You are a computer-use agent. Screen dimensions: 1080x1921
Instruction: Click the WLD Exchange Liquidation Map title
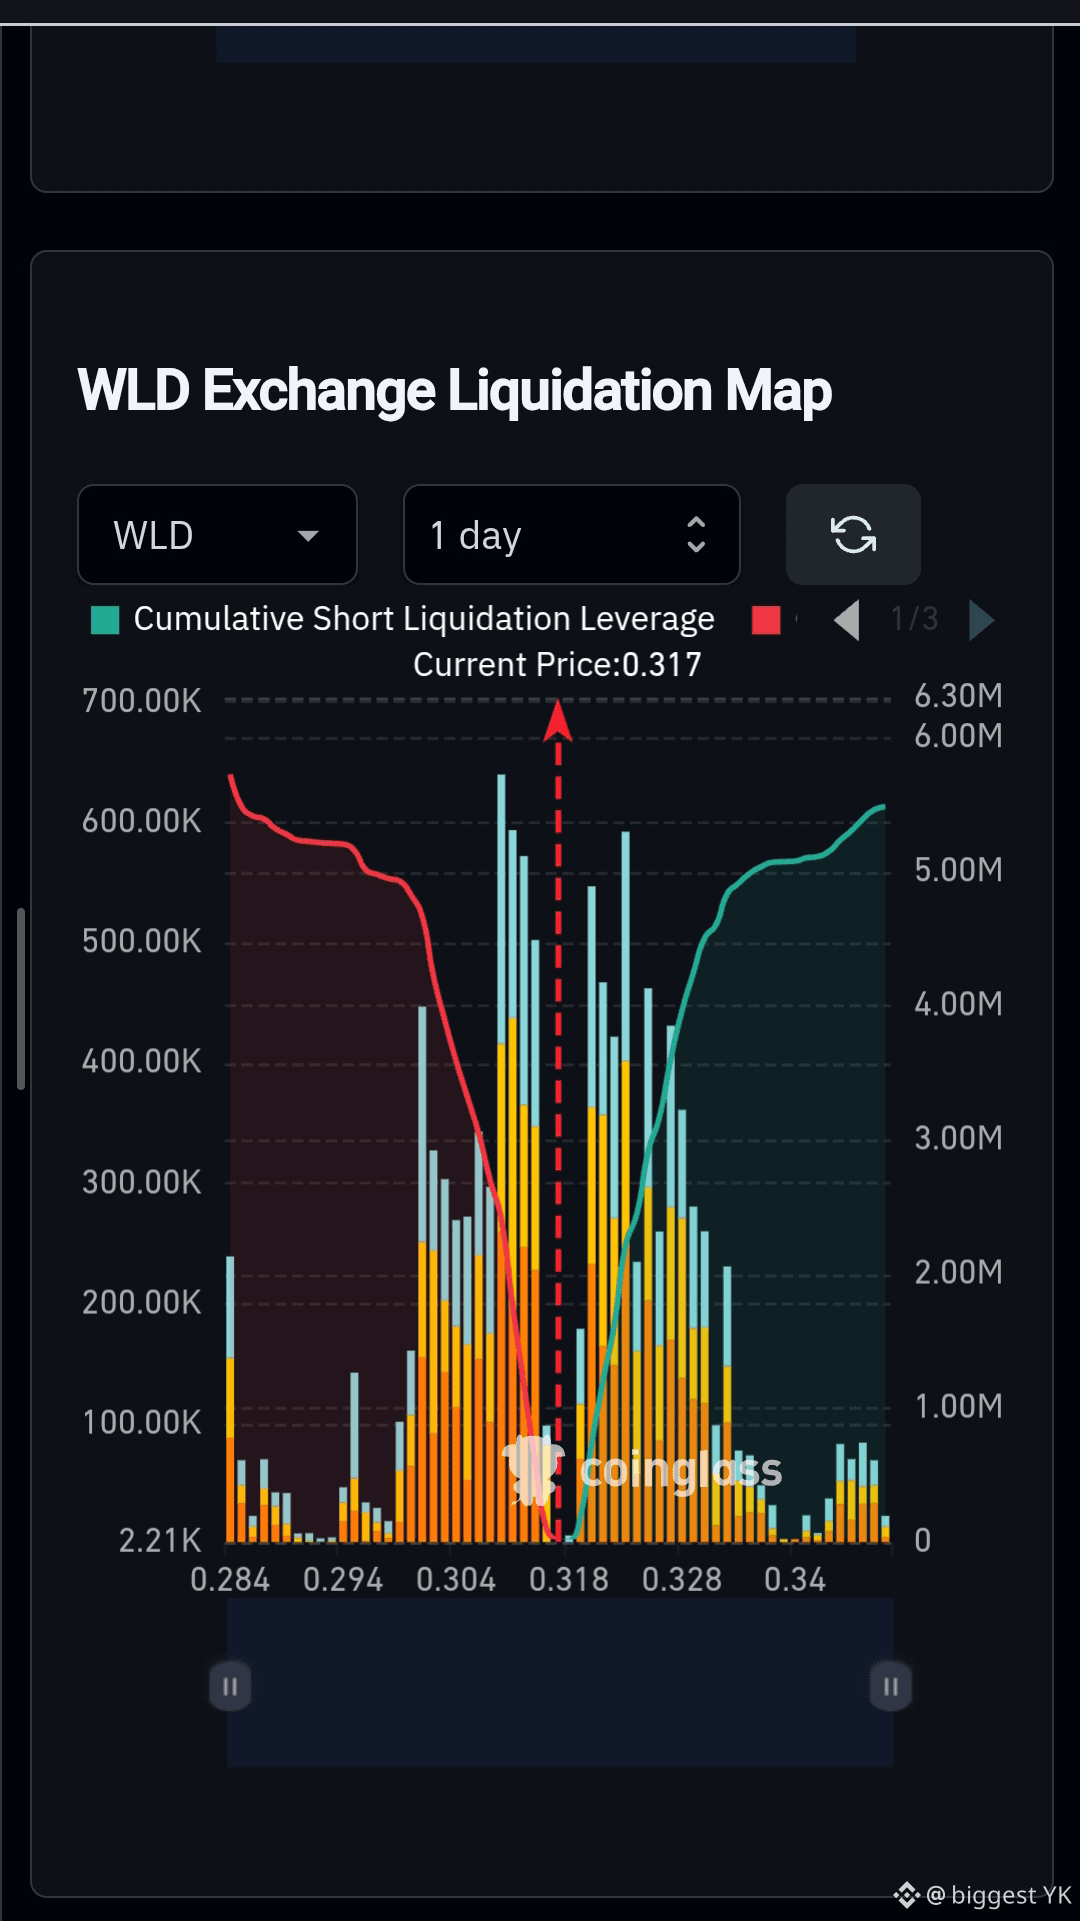tap(455, 390)
